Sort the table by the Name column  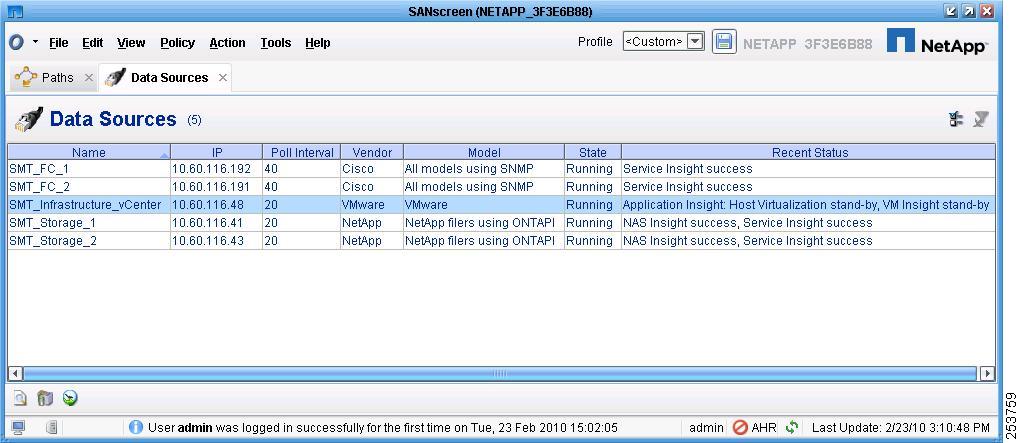pos(89,152)
